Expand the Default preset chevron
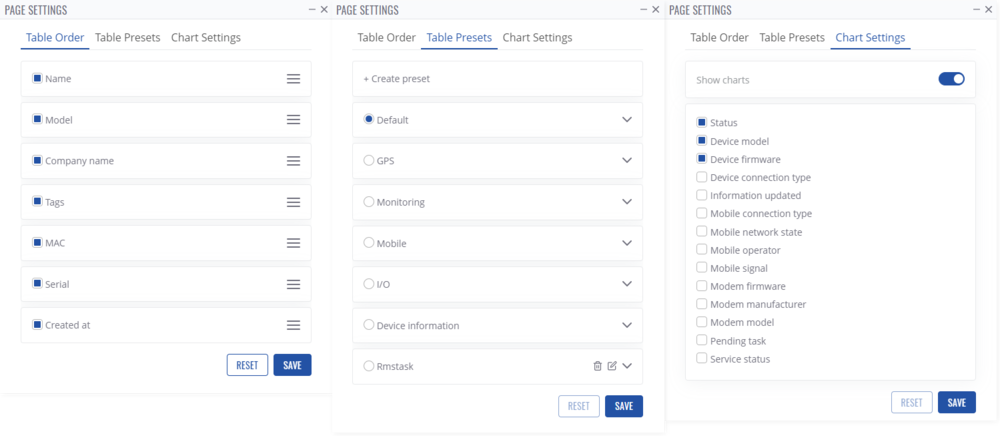This screenshot has height=436, width=1000. (627, 120)
